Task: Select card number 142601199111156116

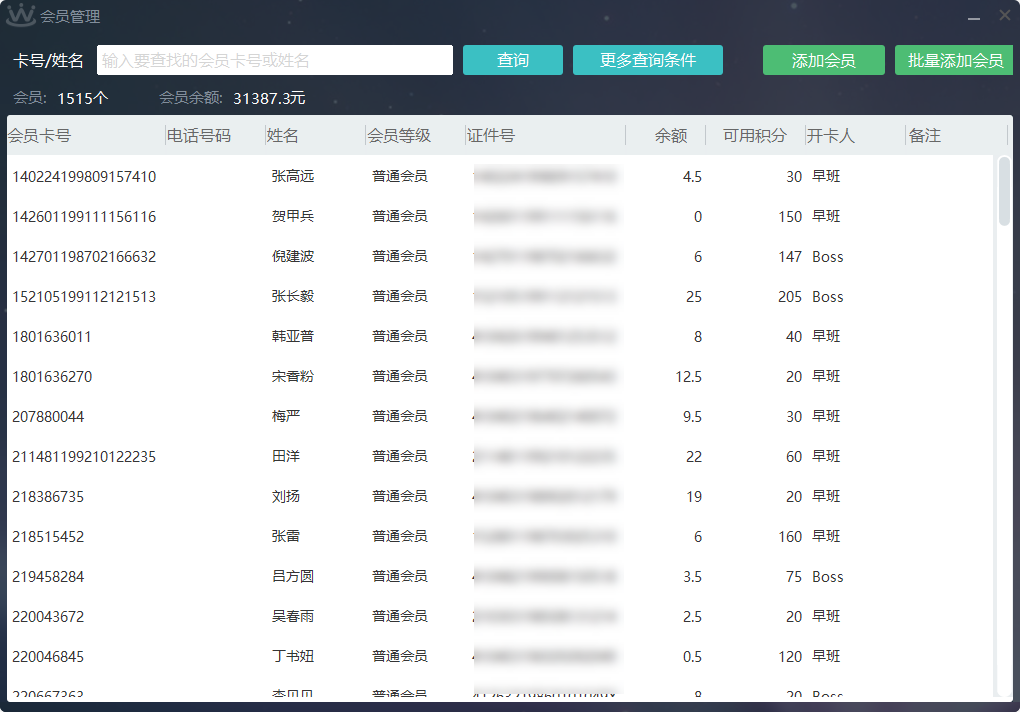Action: click(84, 217)
